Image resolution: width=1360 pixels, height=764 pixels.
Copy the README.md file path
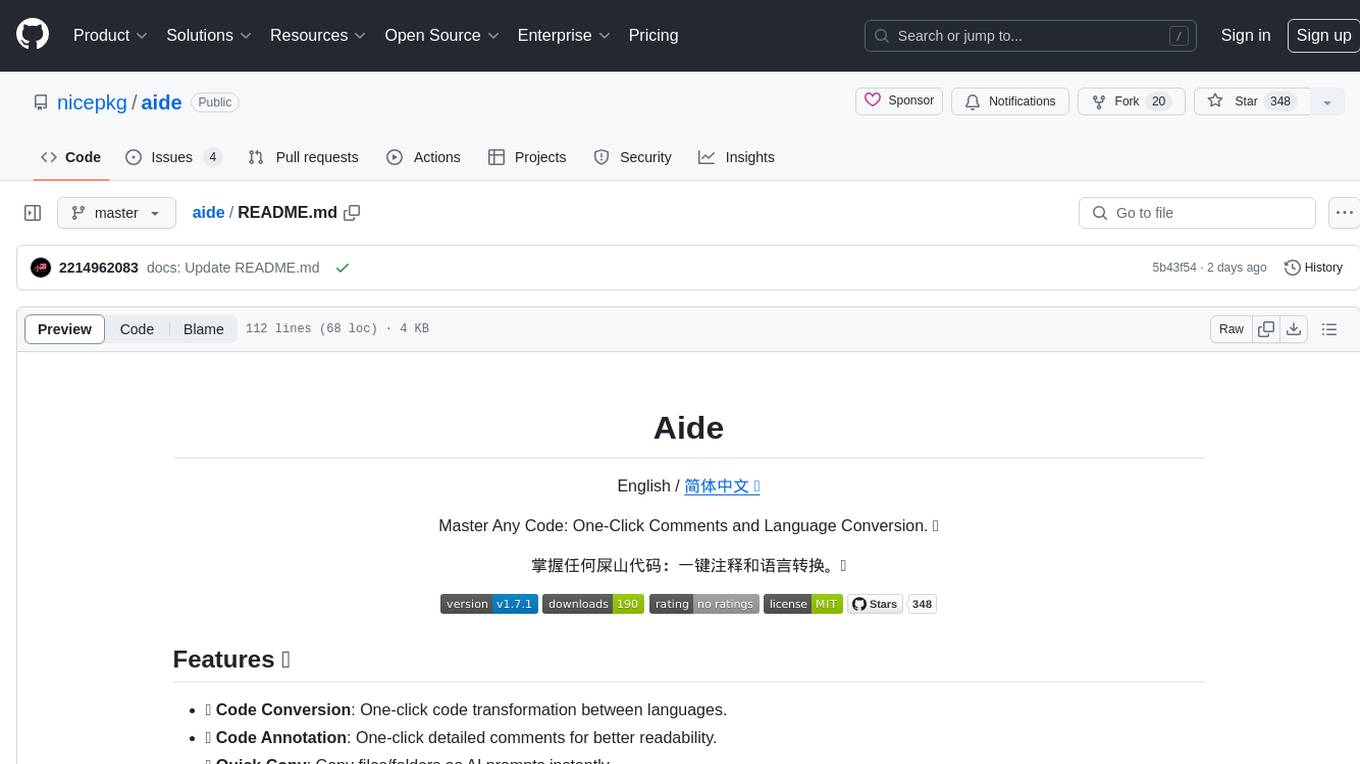tap(352, 212)
